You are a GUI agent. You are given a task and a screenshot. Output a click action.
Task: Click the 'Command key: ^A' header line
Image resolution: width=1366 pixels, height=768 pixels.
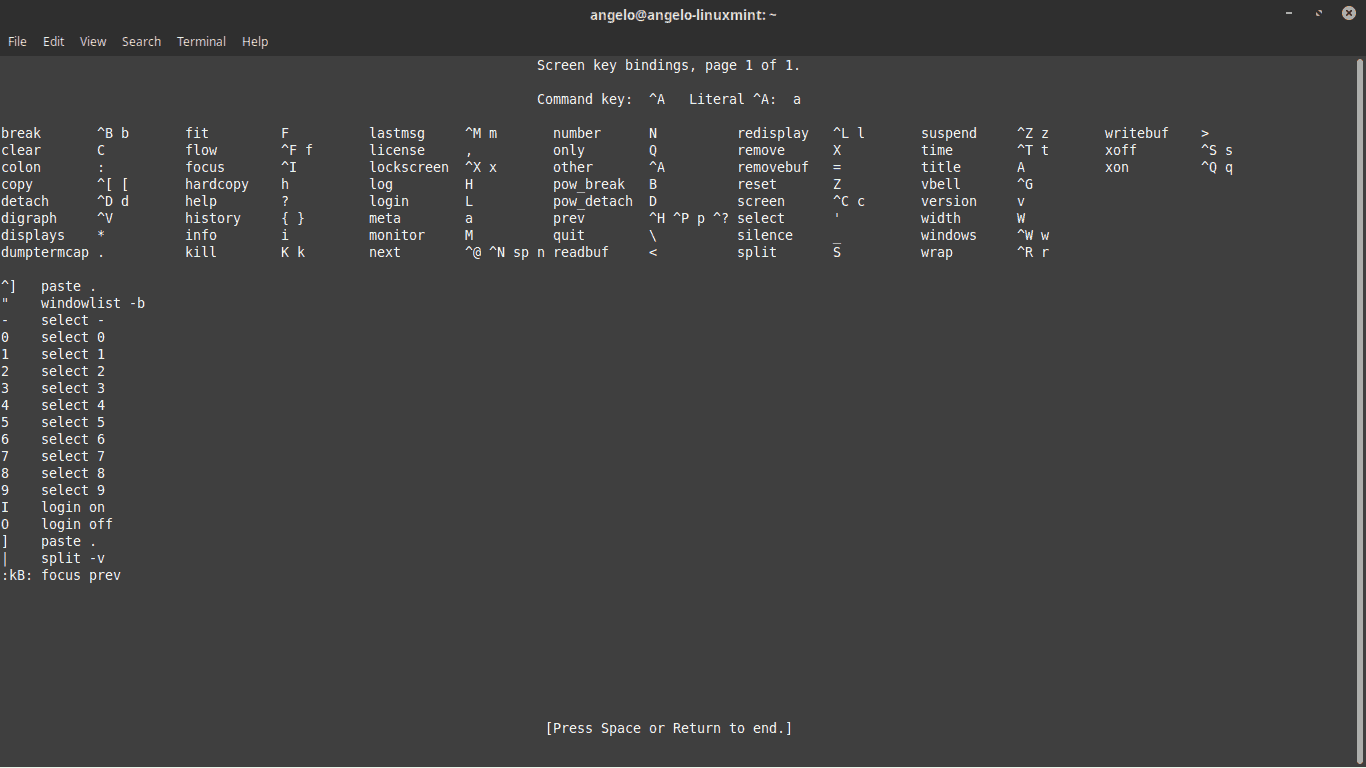(600, 99)
